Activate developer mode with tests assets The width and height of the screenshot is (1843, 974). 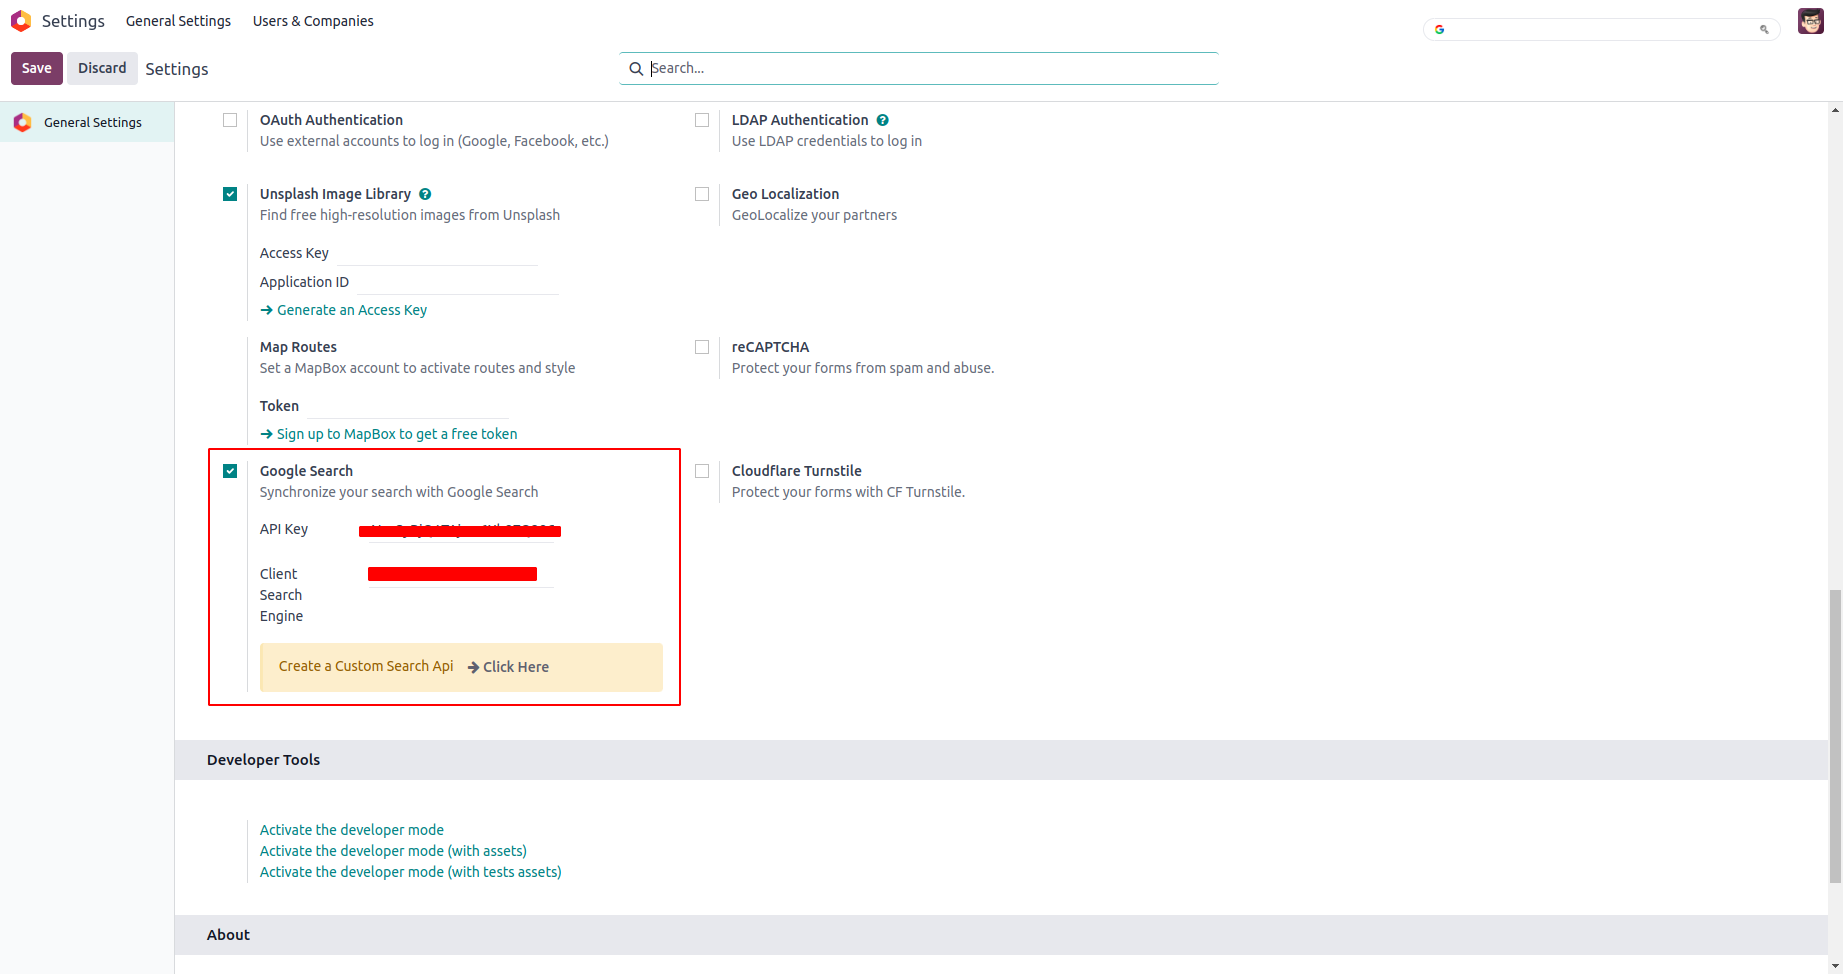[x=411, y=872]
